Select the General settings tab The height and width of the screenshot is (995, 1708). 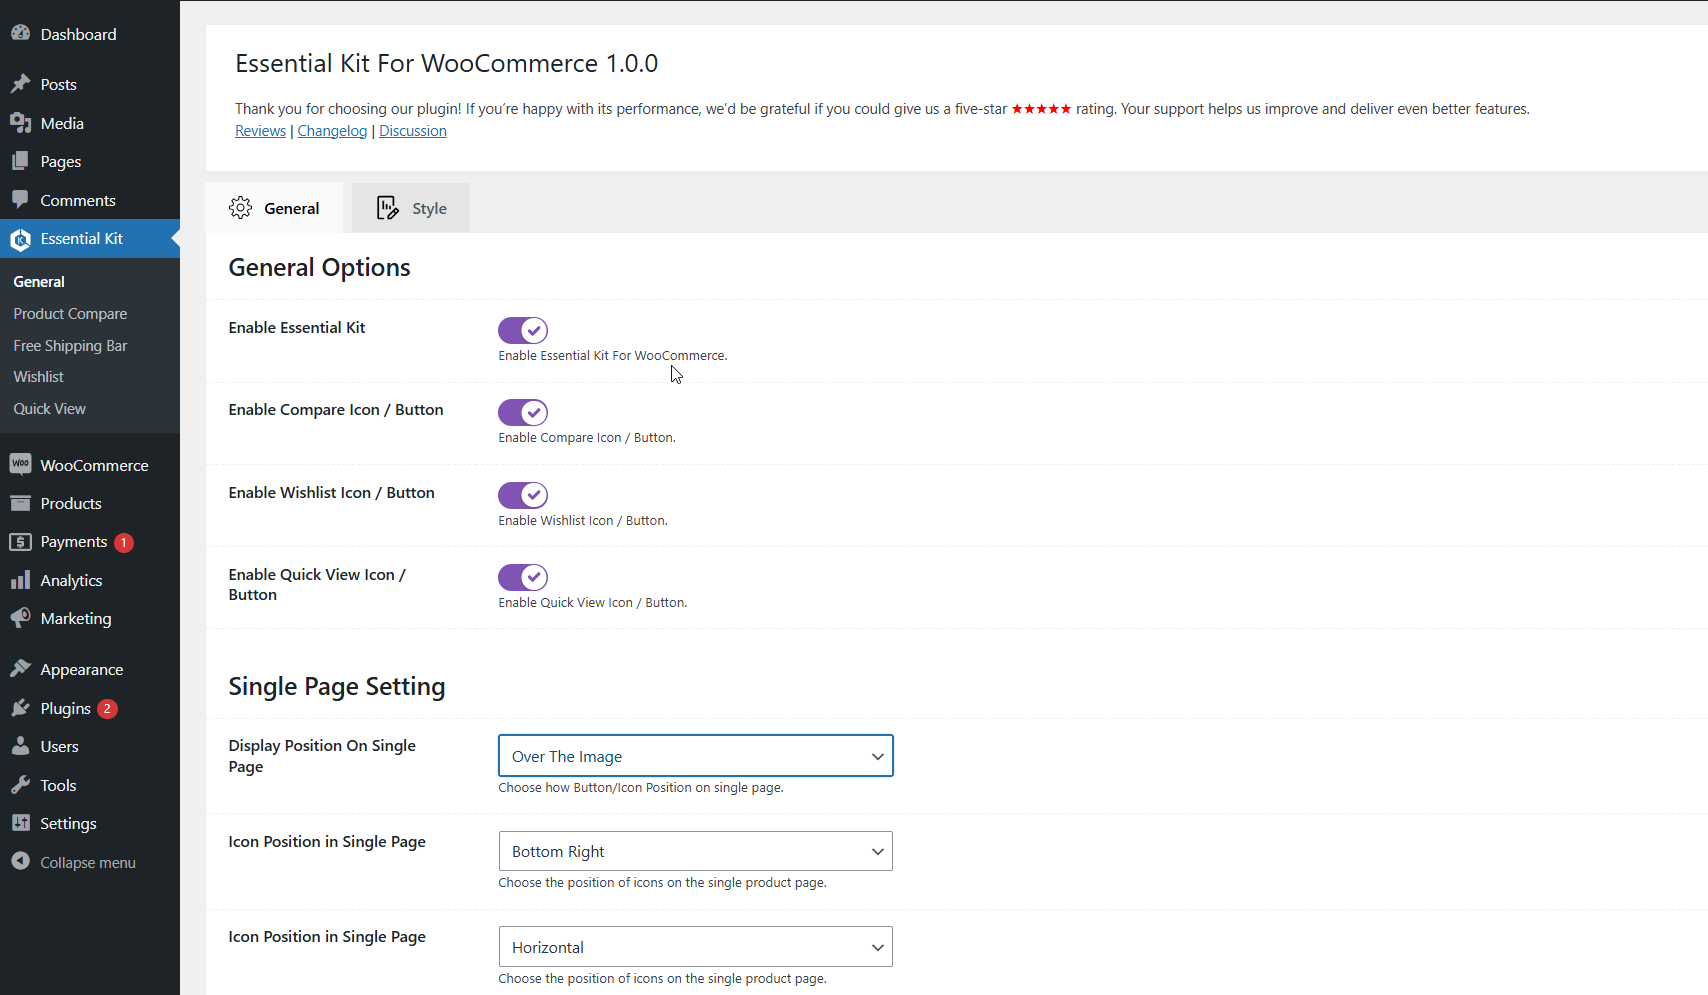pos(274,208)
